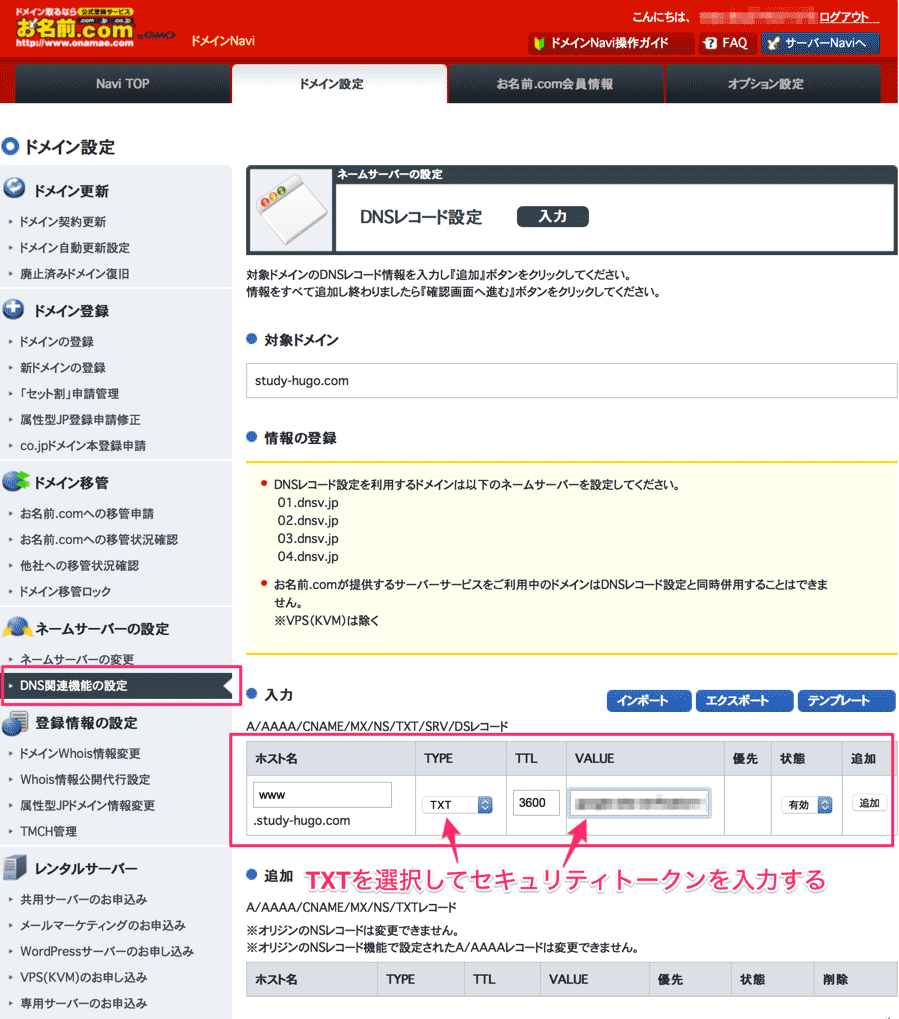The image size is (899, 1019).
Task: Switch to the Navi TOP tab
Action: pos(122,84)
